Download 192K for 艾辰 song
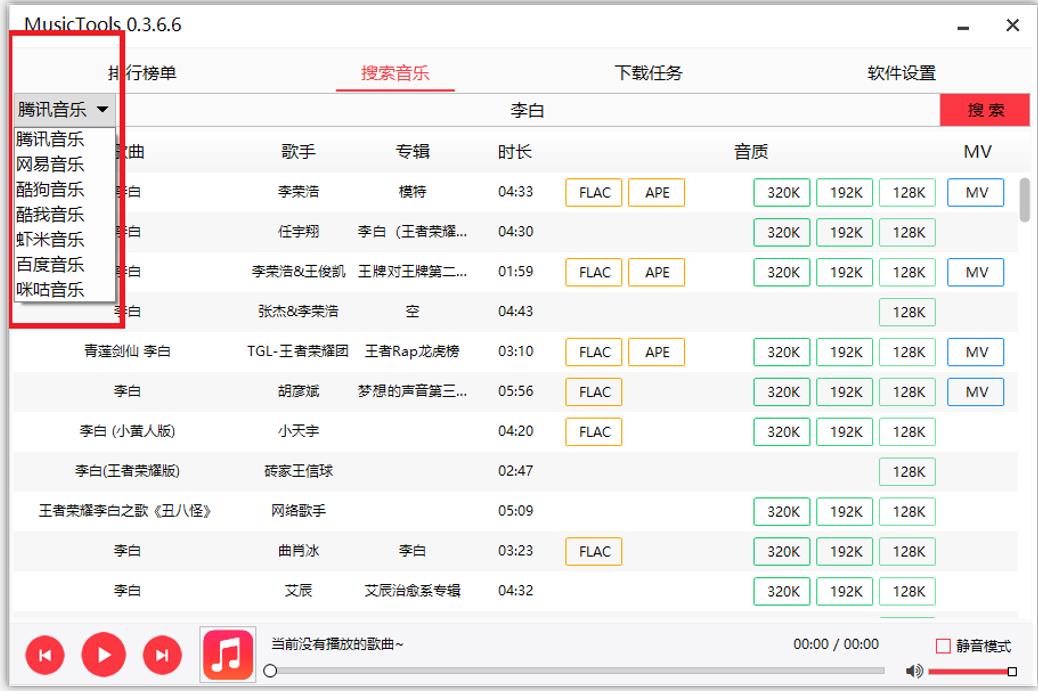Image resolution: width=1038 pixels, height=691 pixels. pos(845,592)
